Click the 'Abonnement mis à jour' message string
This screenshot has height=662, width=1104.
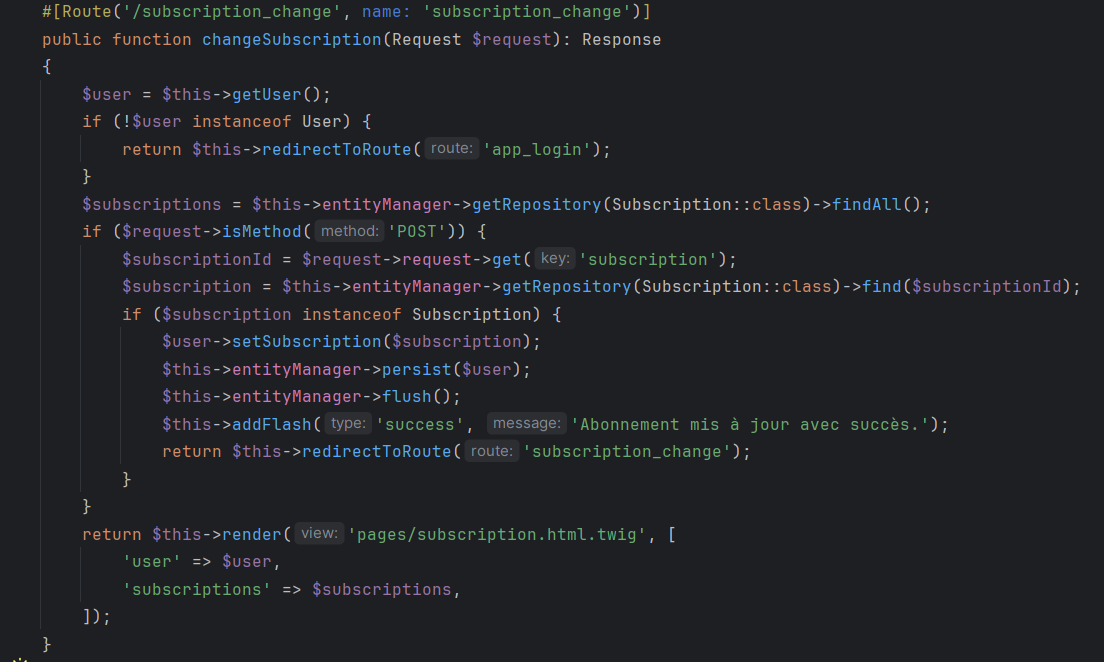pos(749,424)
